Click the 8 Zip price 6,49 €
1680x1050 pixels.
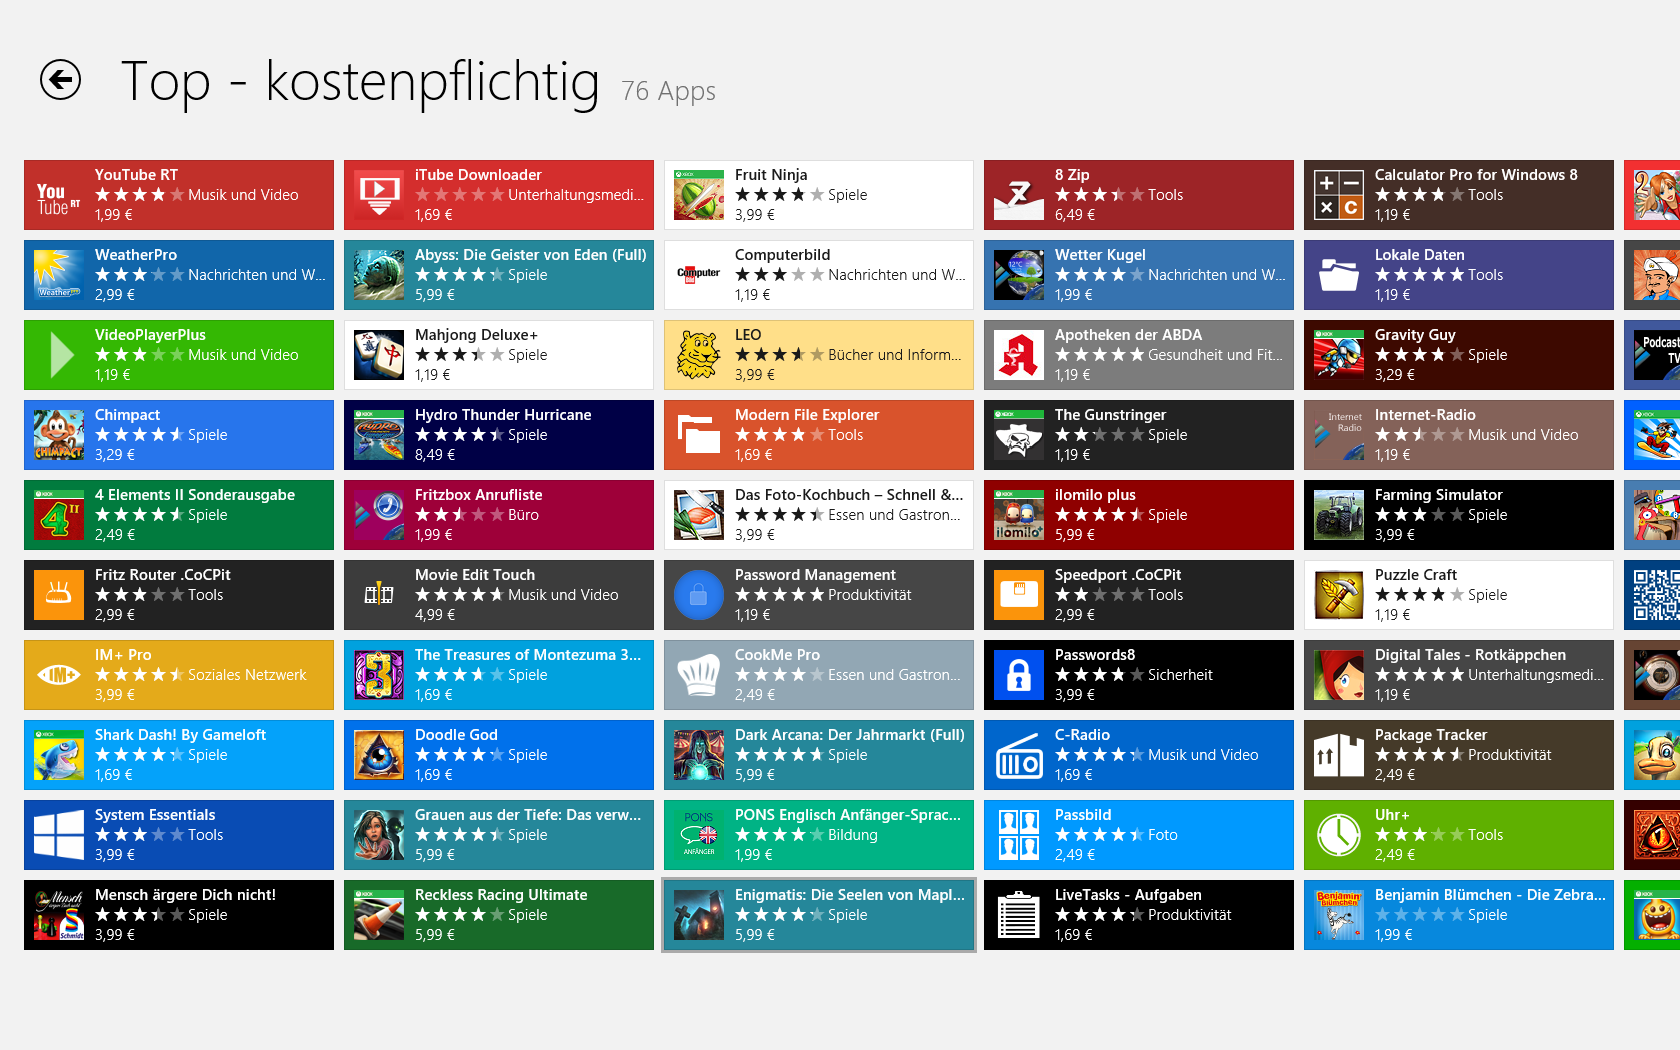[1075, 215]
